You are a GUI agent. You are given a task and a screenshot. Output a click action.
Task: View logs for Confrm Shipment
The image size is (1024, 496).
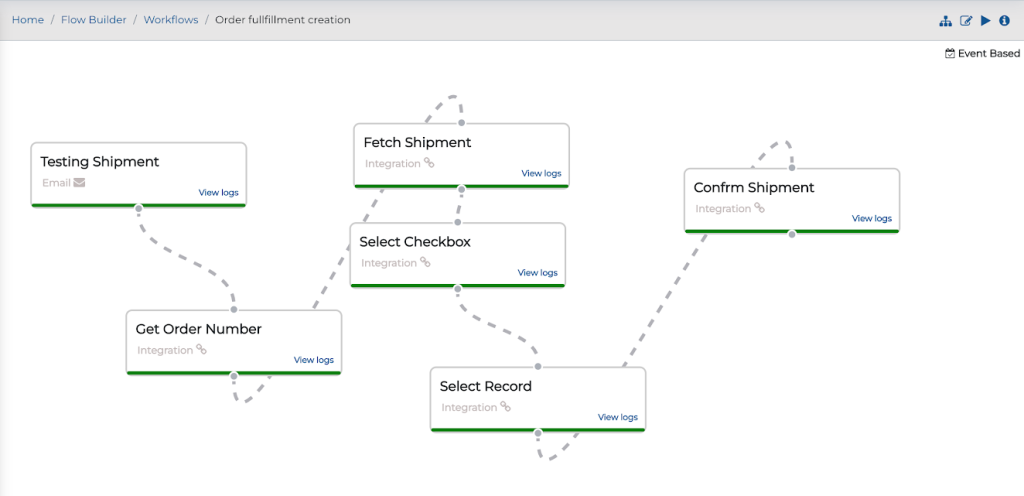click(872, 219)
